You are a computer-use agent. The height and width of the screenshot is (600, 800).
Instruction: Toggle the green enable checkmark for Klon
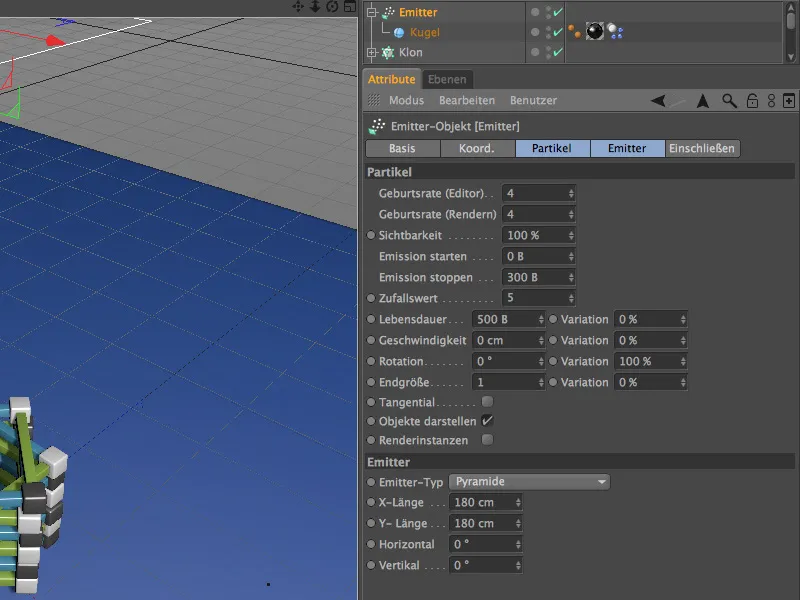point(558,52)
